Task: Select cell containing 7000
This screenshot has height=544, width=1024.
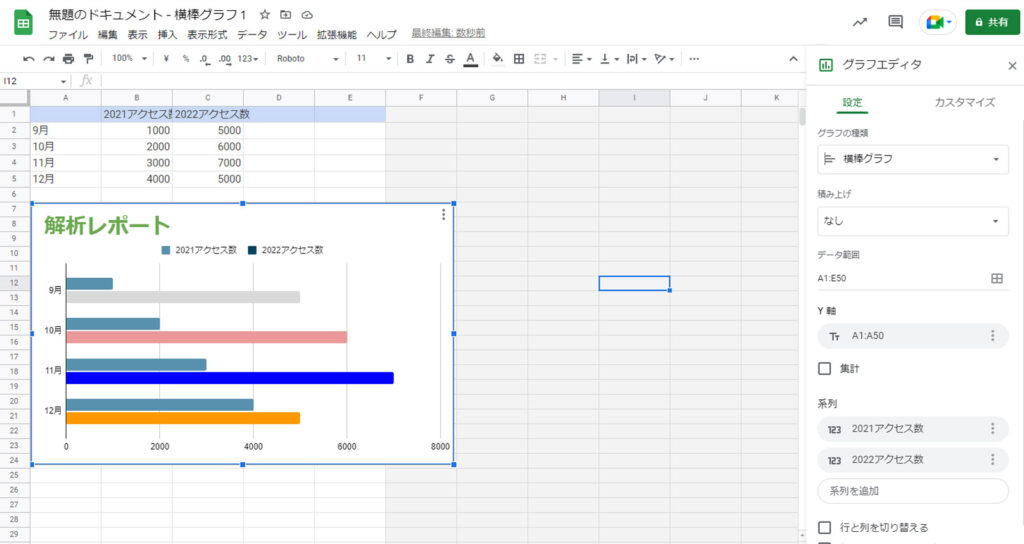Action: [x=208, y=163]
